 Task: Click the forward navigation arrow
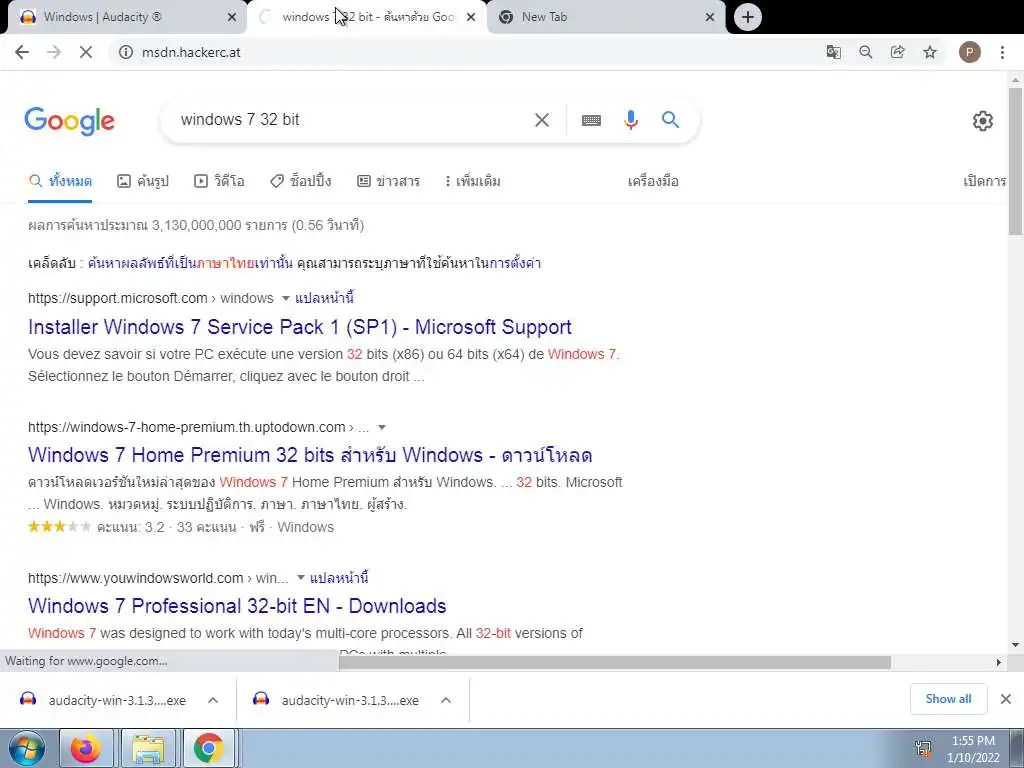(54, 52)
